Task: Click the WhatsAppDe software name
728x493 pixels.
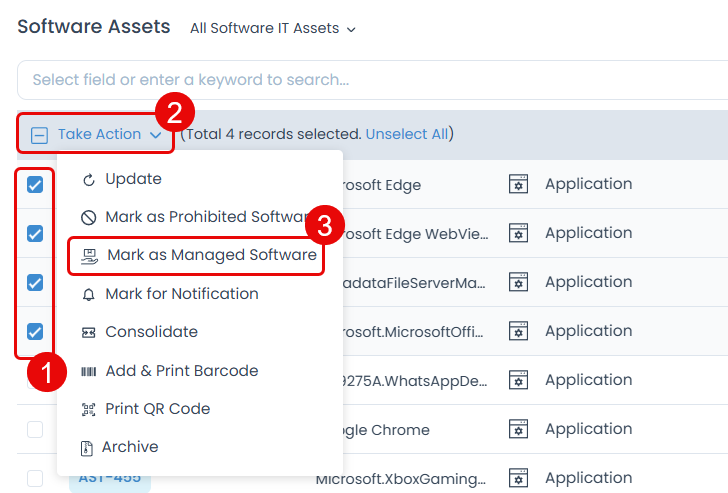Action: 415,381
